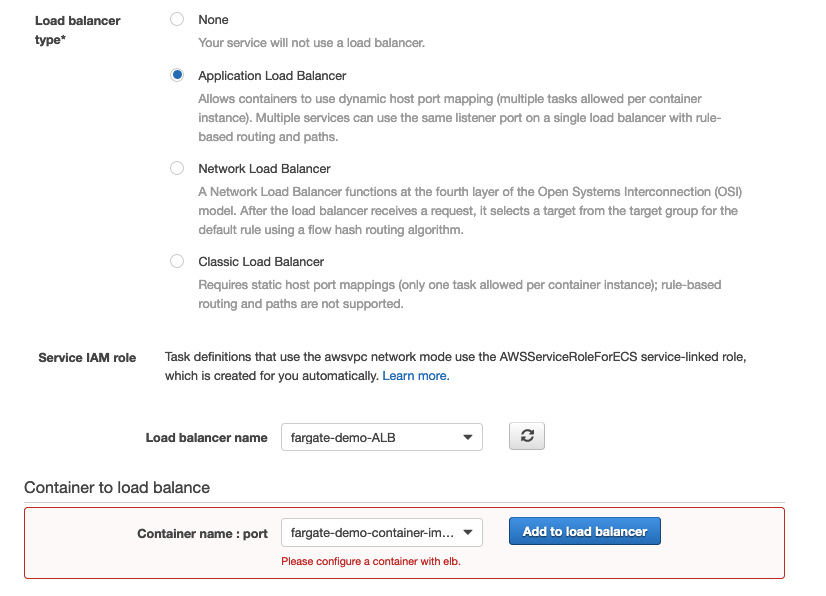The height and width of the screenshot is (596, 826).
Task: Select the None load balancer radio button
Action: 177,19
